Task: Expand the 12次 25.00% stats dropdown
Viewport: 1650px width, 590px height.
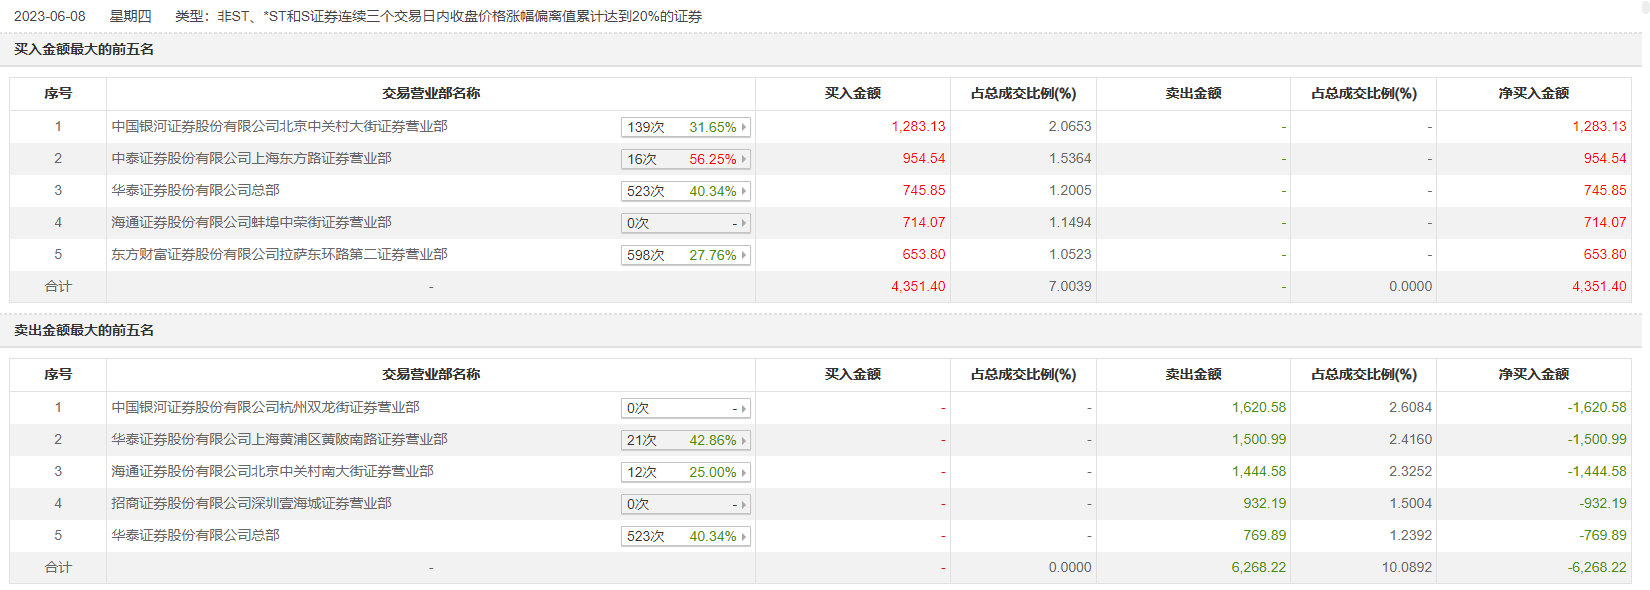Action: pyautogui.click(x=685, y=472)
